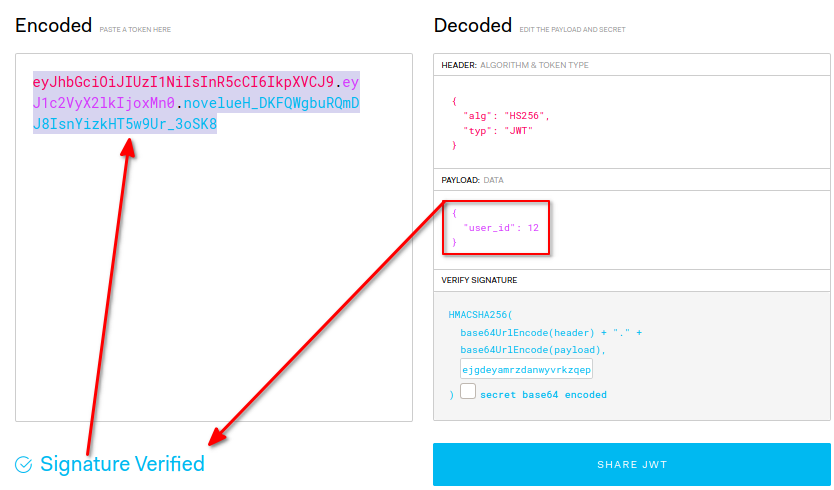The width and height of the screenshot is (834, 490).
Task: Enable the secret base64 encoded checkbox
Action: click(x=467, y=393)
